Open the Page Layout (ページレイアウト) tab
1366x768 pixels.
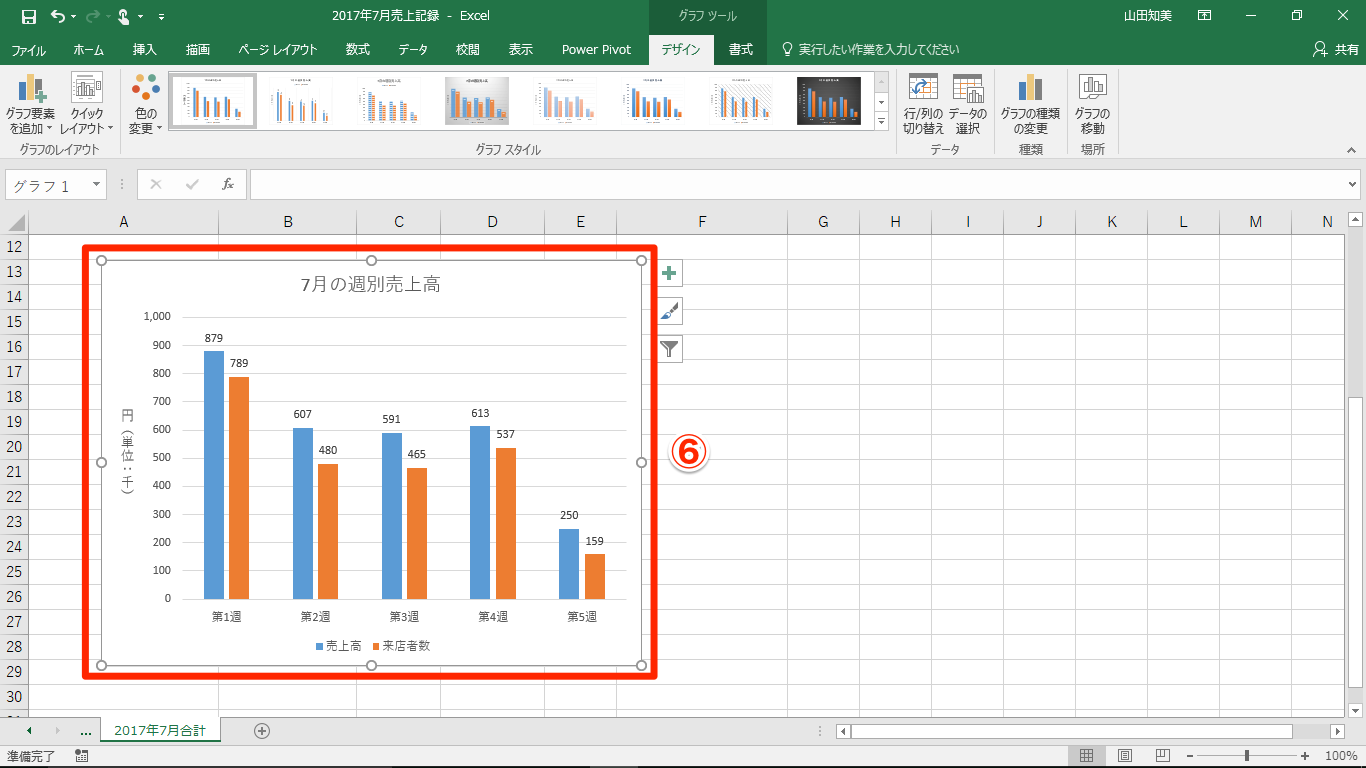point(278,49)
